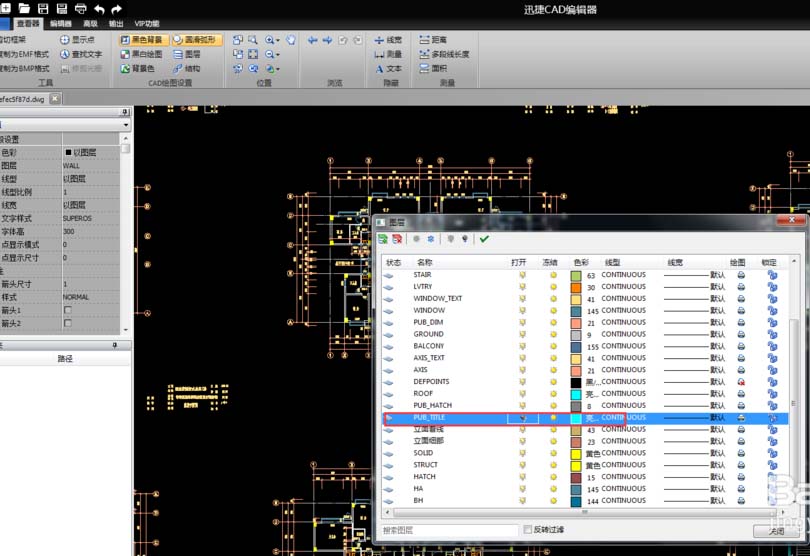The image size is (810, 556).
Task: Click the undo arrow in title bar
Action: tap(99, 8)
